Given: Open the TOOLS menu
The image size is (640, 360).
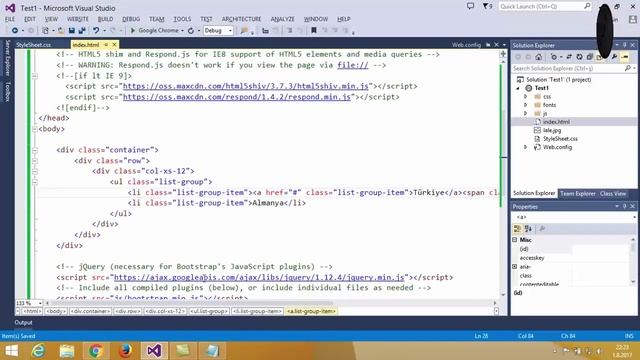Looking at the screenshot, I should [182, 19].
